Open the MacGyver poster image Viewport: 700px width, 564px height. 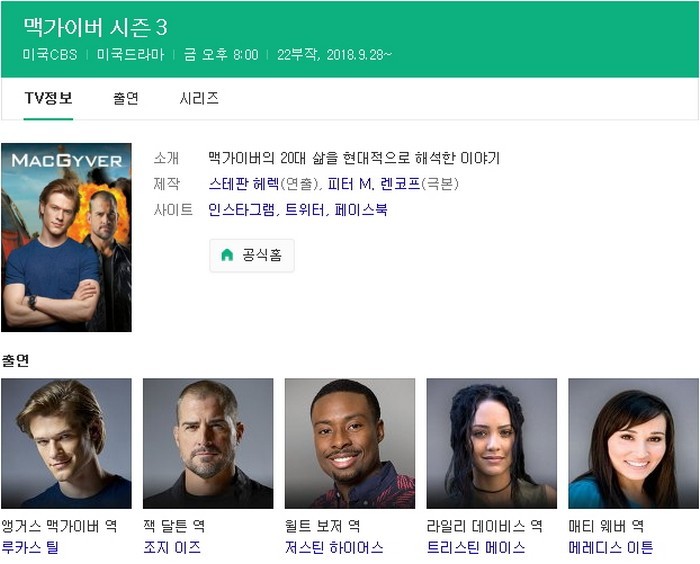coord(67,237)
